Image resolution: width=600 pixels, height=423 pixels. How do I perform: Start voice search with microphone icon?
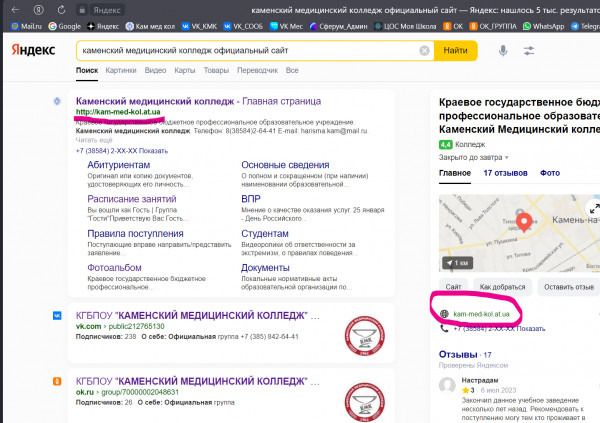(x=503, y=51)
